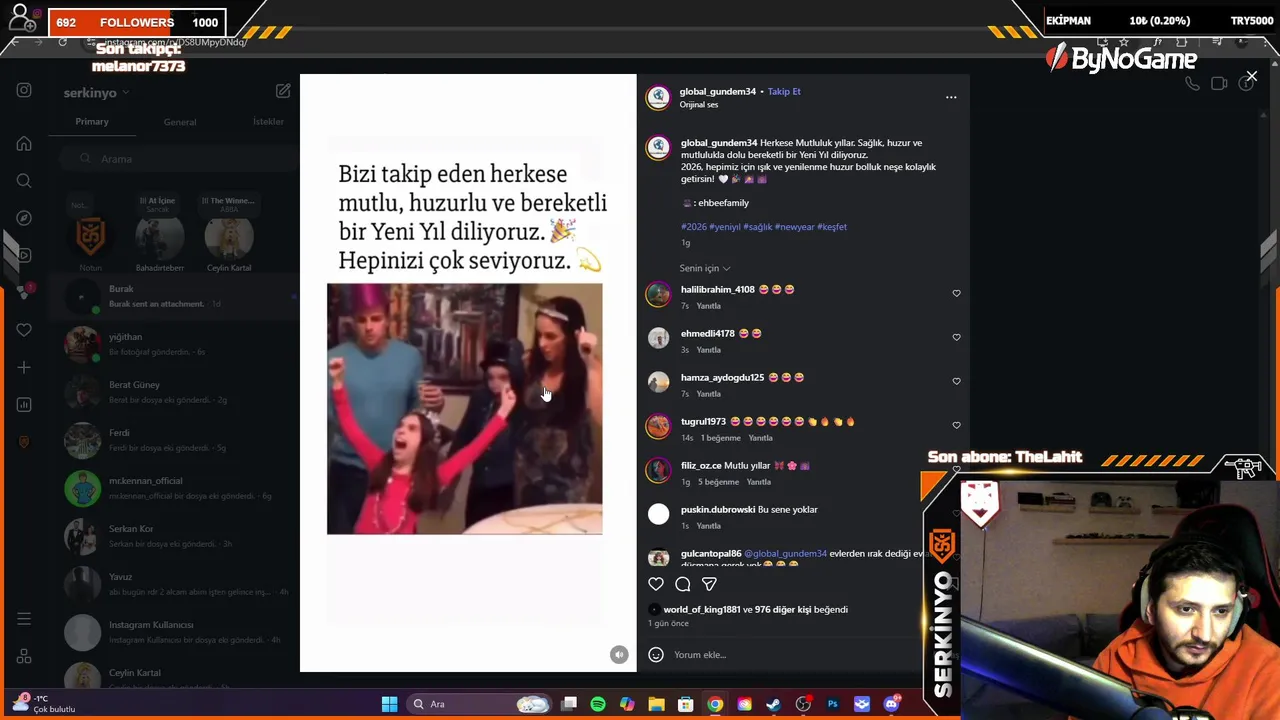
Task: Go to the Home icon in the sidebar
Action: coord(24,143)
